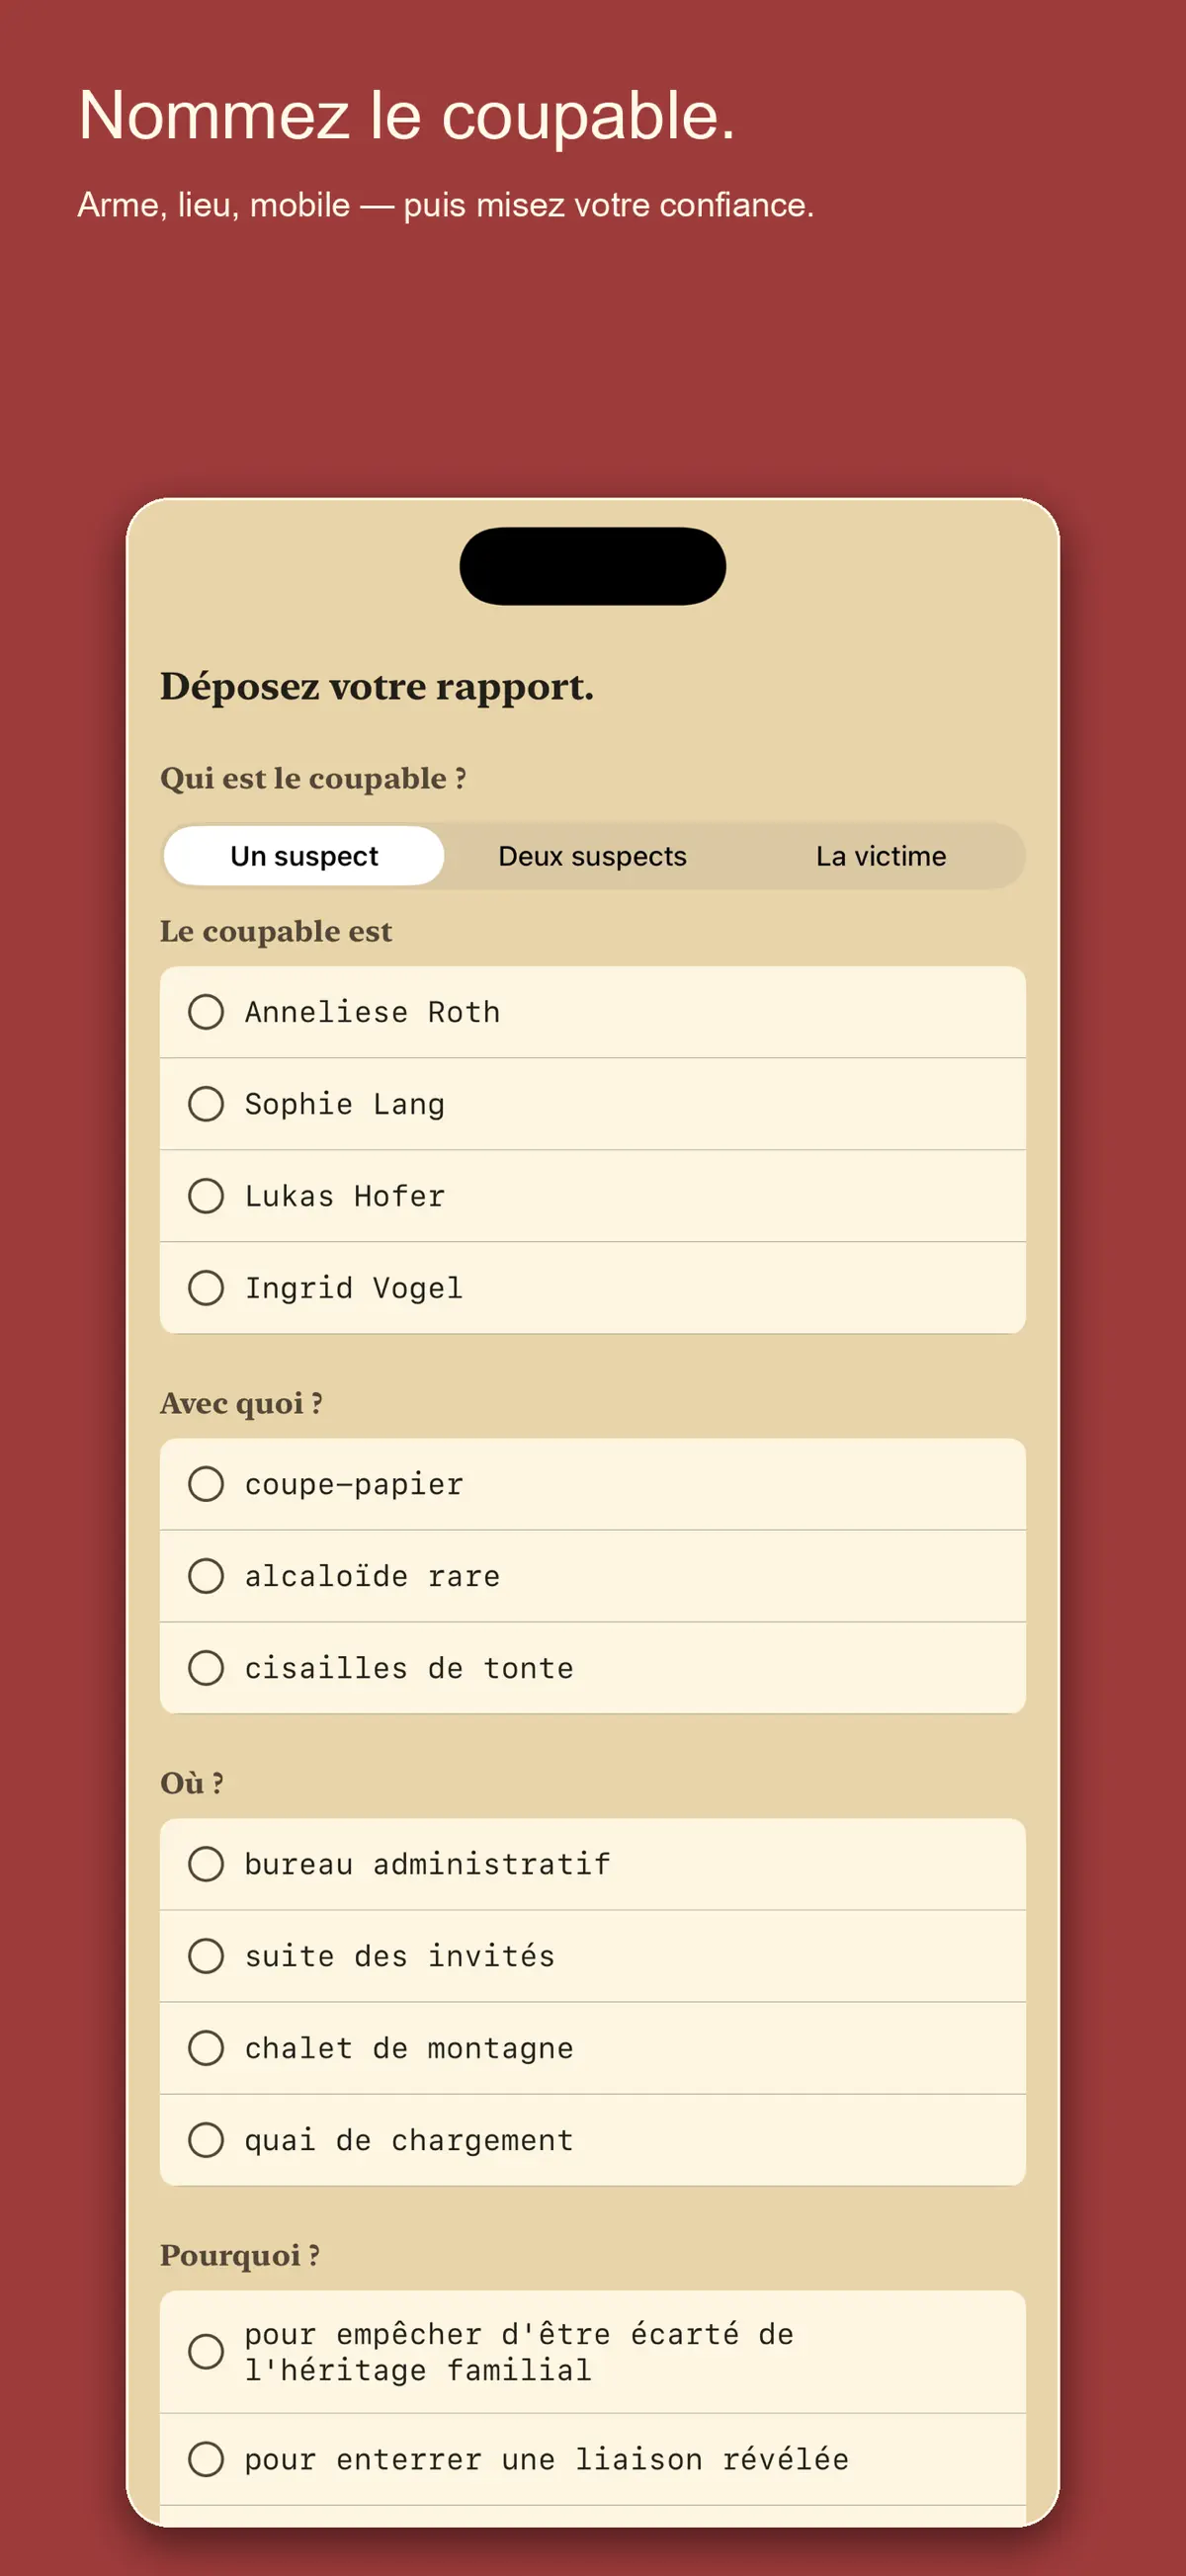This screenshot has width=1186, height=2576.
Task: Choose coupe-papier as the weapon
Action: pos(592,1484)
